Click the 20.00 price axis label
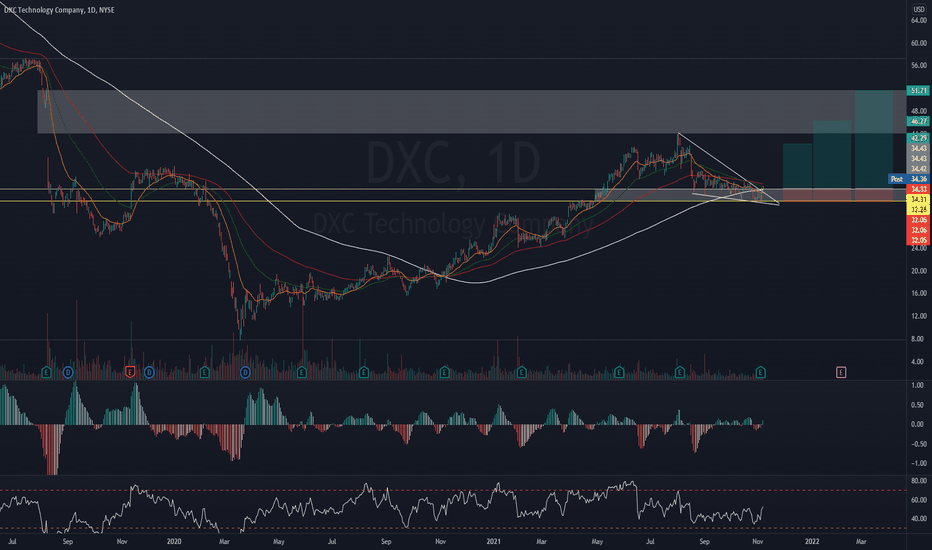Screen dimensions: 932x550 tap(918, 271)
